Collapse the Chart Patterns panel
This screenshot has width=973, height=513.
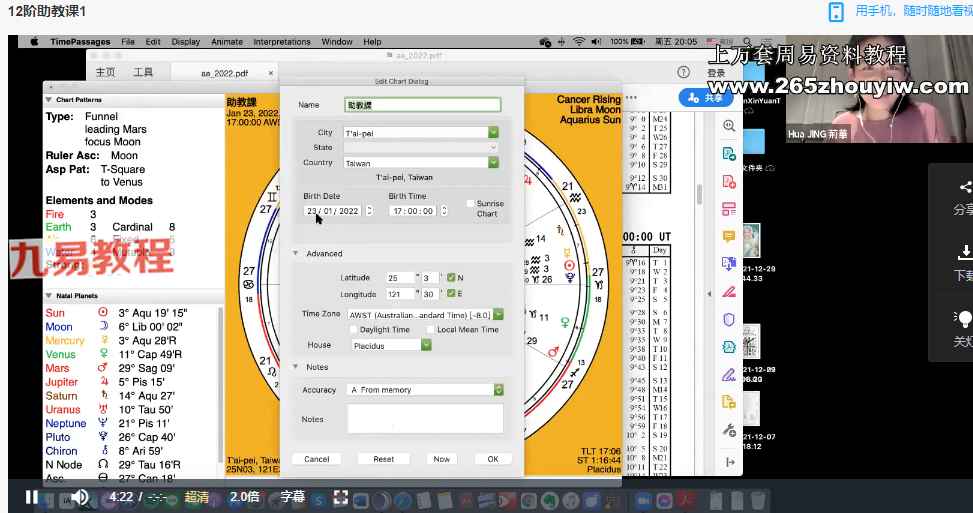pyautogui.click(x=48, y=99)
